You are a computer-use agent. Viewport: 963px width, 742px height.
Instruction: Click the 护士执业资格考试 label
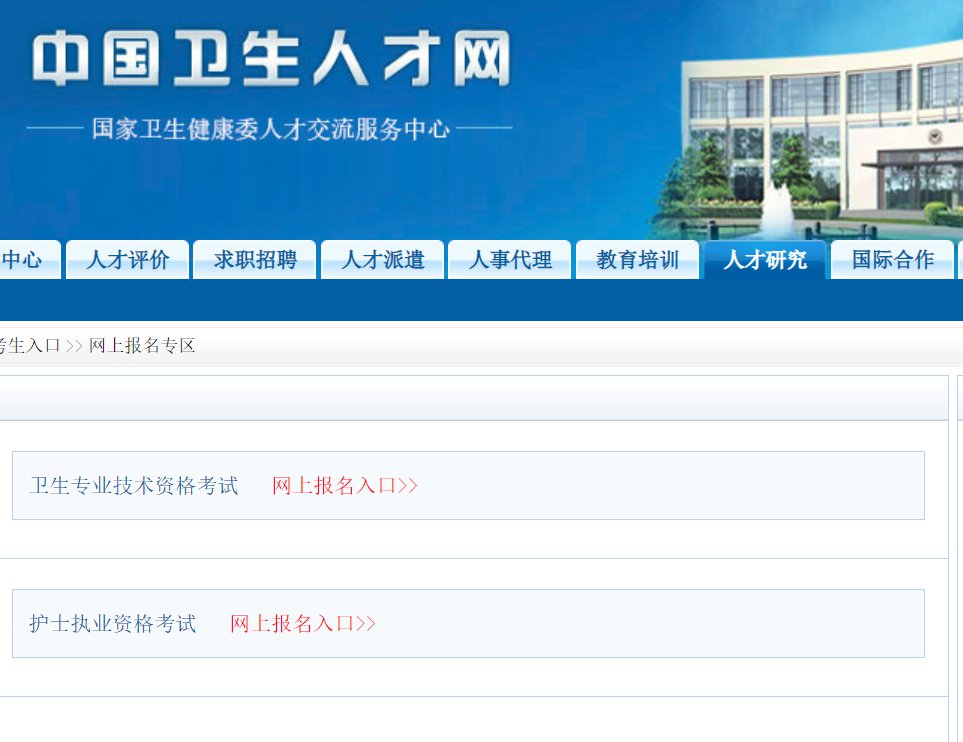(x=113, y=624)
